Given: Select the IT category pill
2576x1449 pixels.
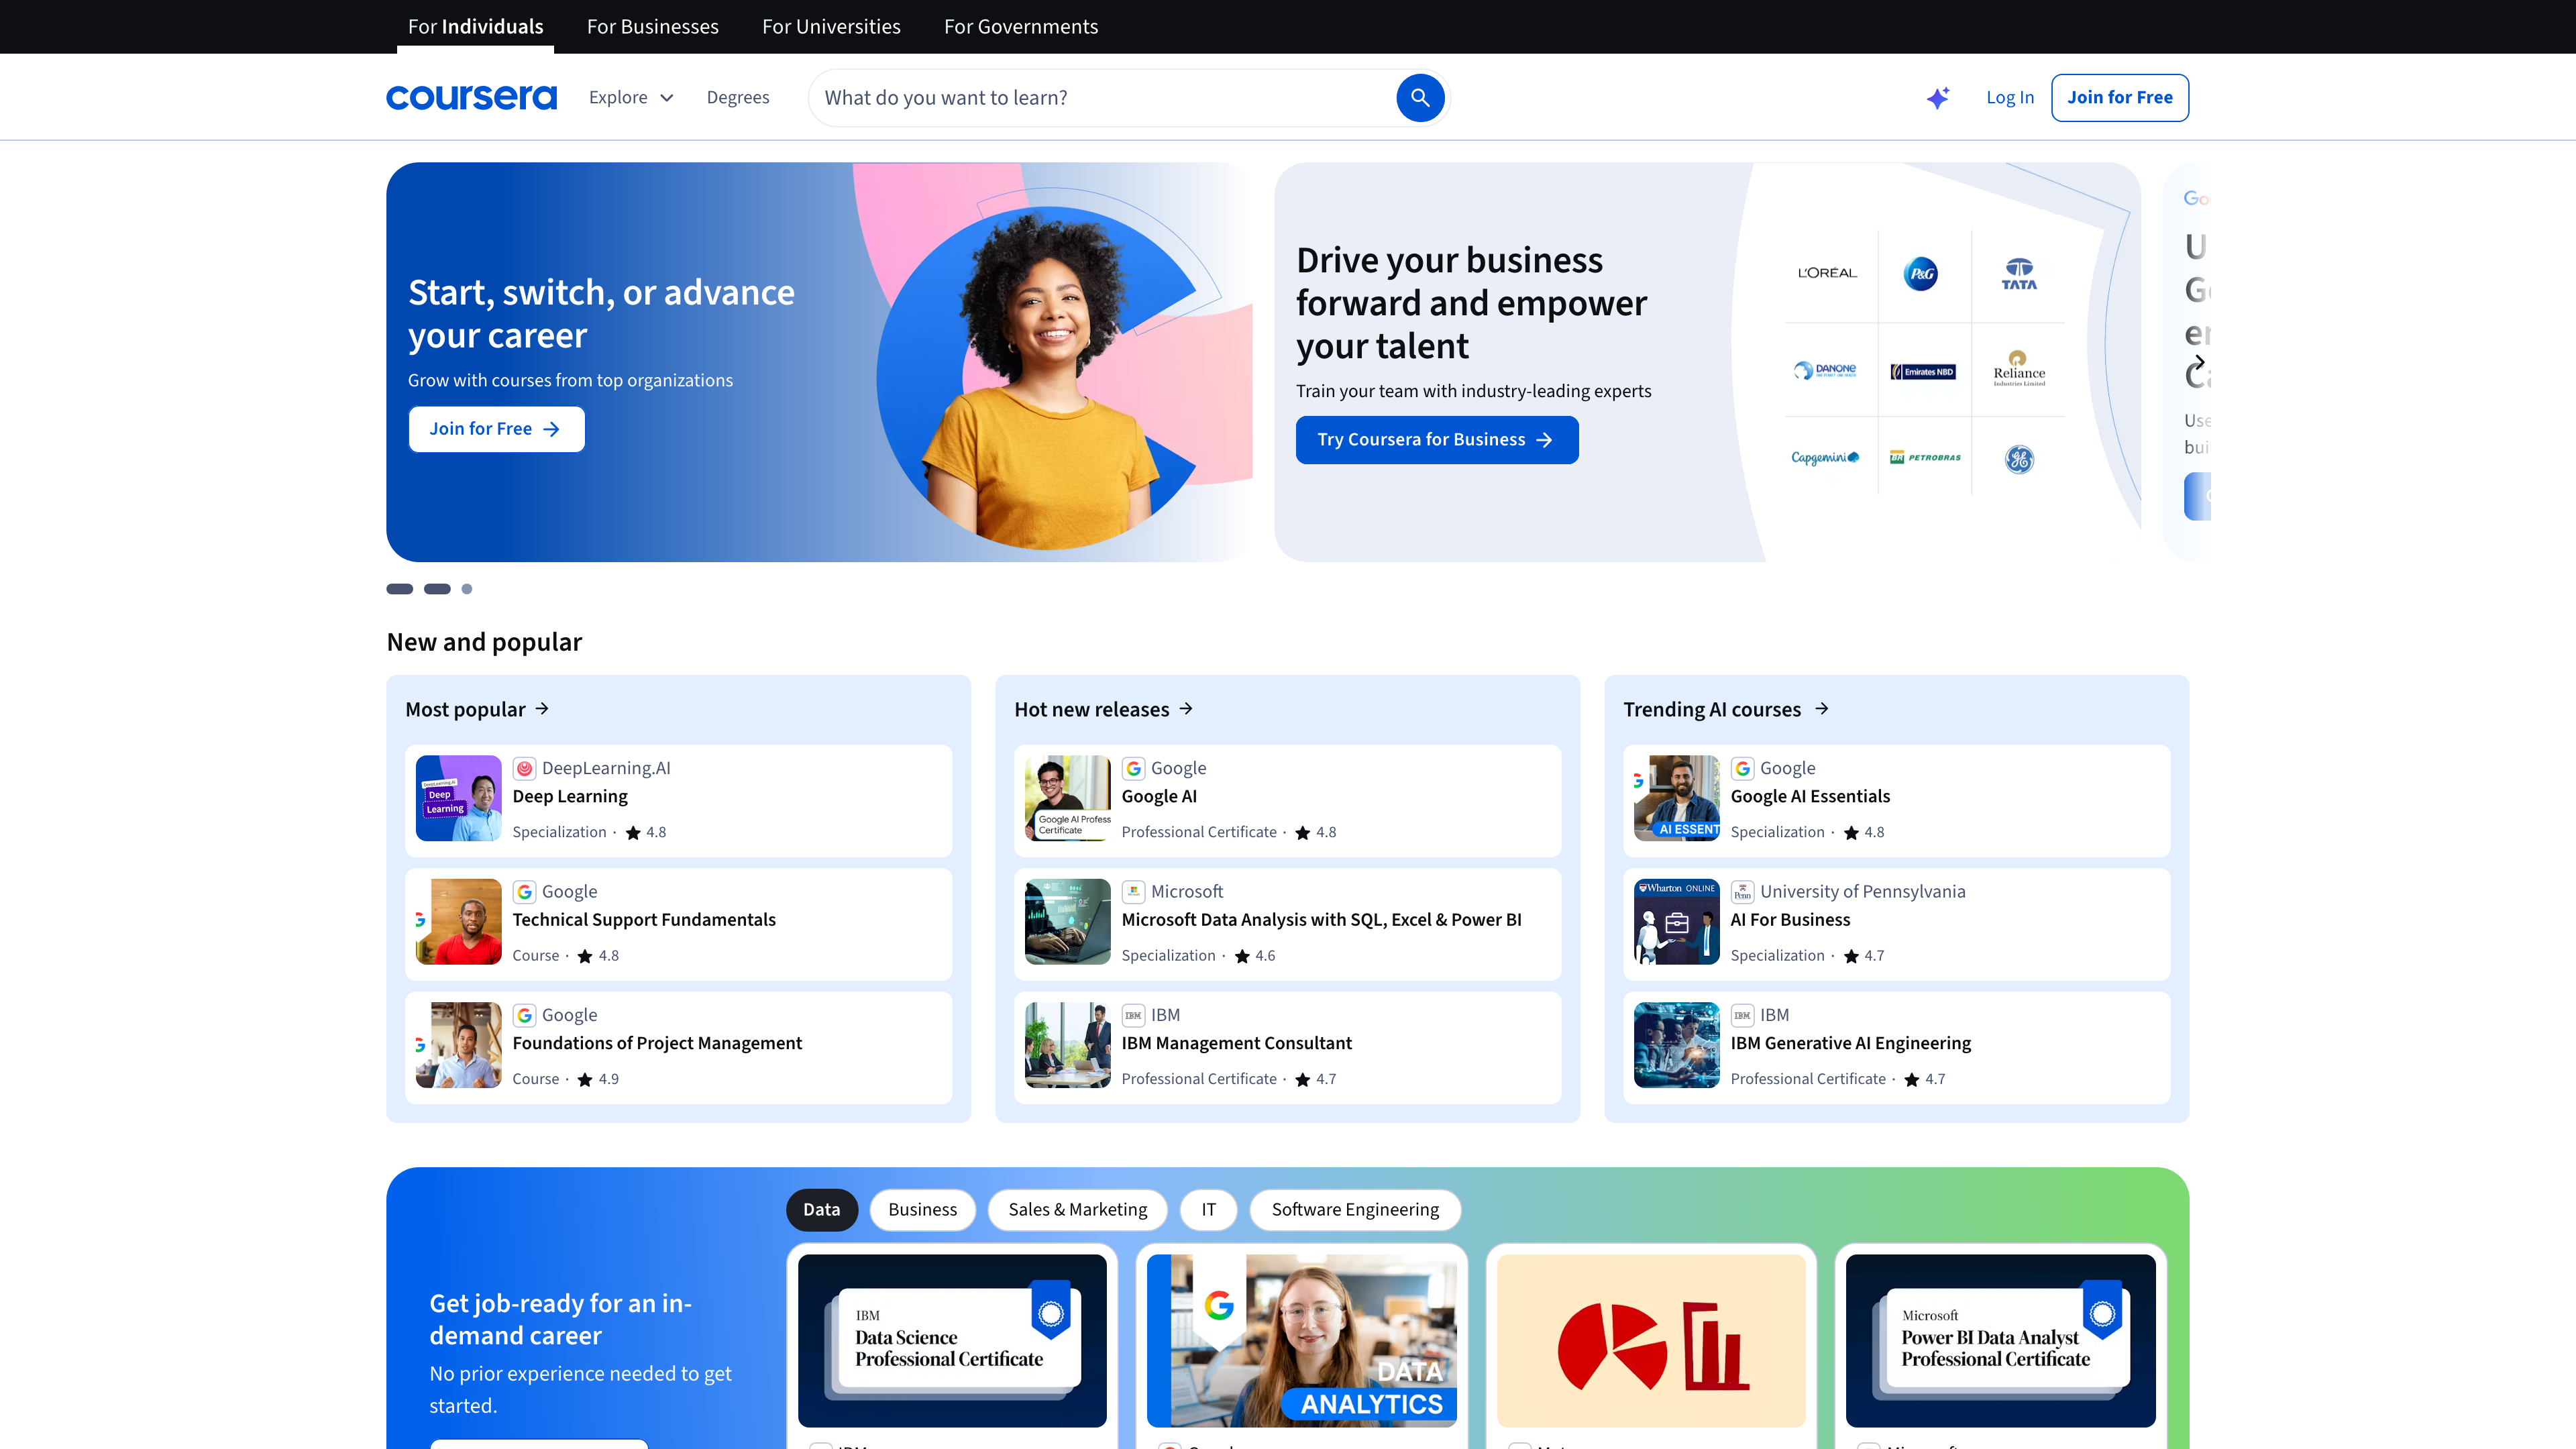Looking at the screenshot, I should (1208, 1210).
